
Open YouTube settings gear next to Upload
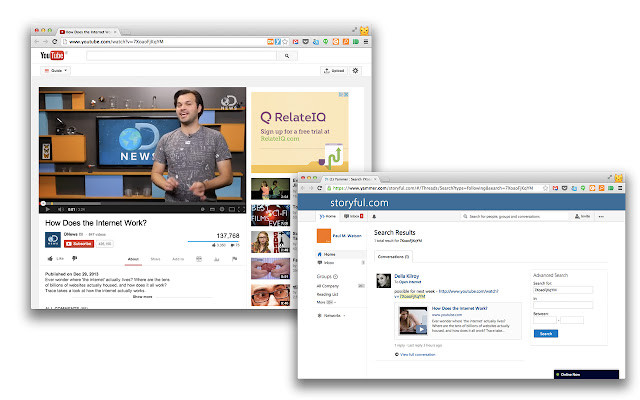[356, 71]
